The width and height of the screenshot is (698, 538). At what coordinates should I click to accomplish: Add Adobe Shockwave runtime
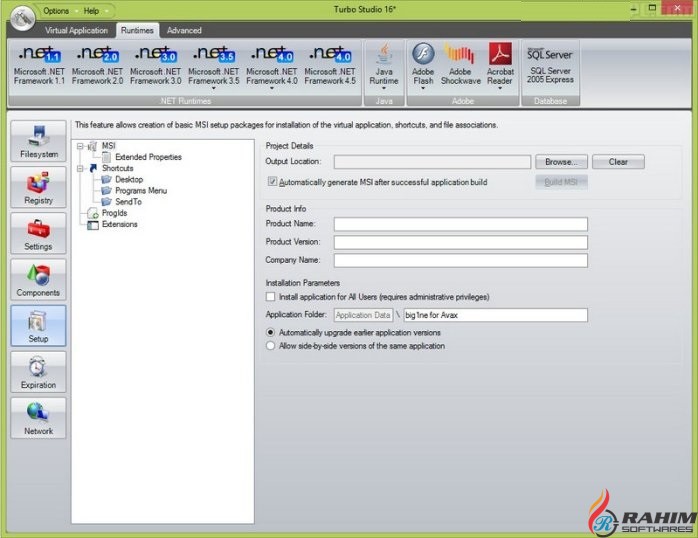coord(461,65)
